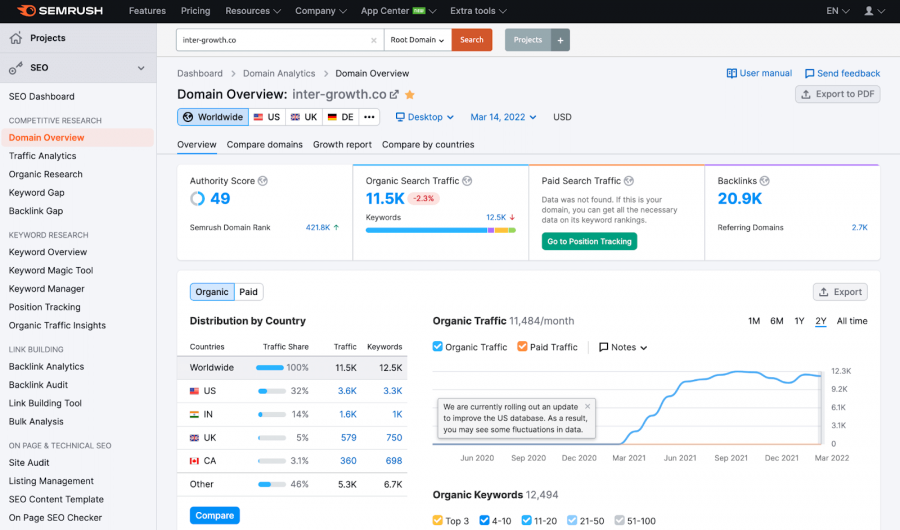The image size is (900, 530).
Task: Toggle the 51-100 keywords checkbox
Action: point(619,520)
